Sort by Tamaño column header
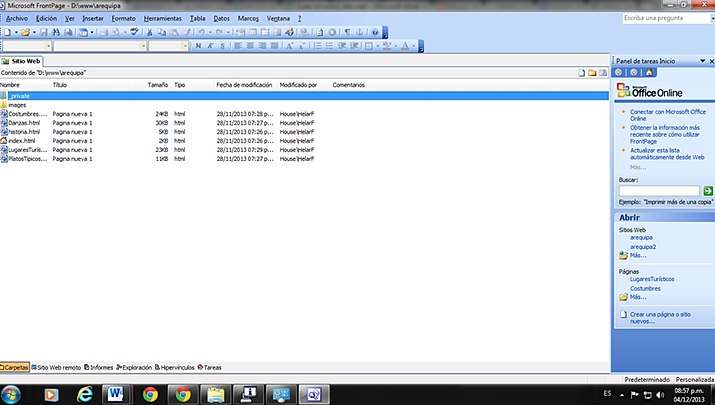 [158, 85]
